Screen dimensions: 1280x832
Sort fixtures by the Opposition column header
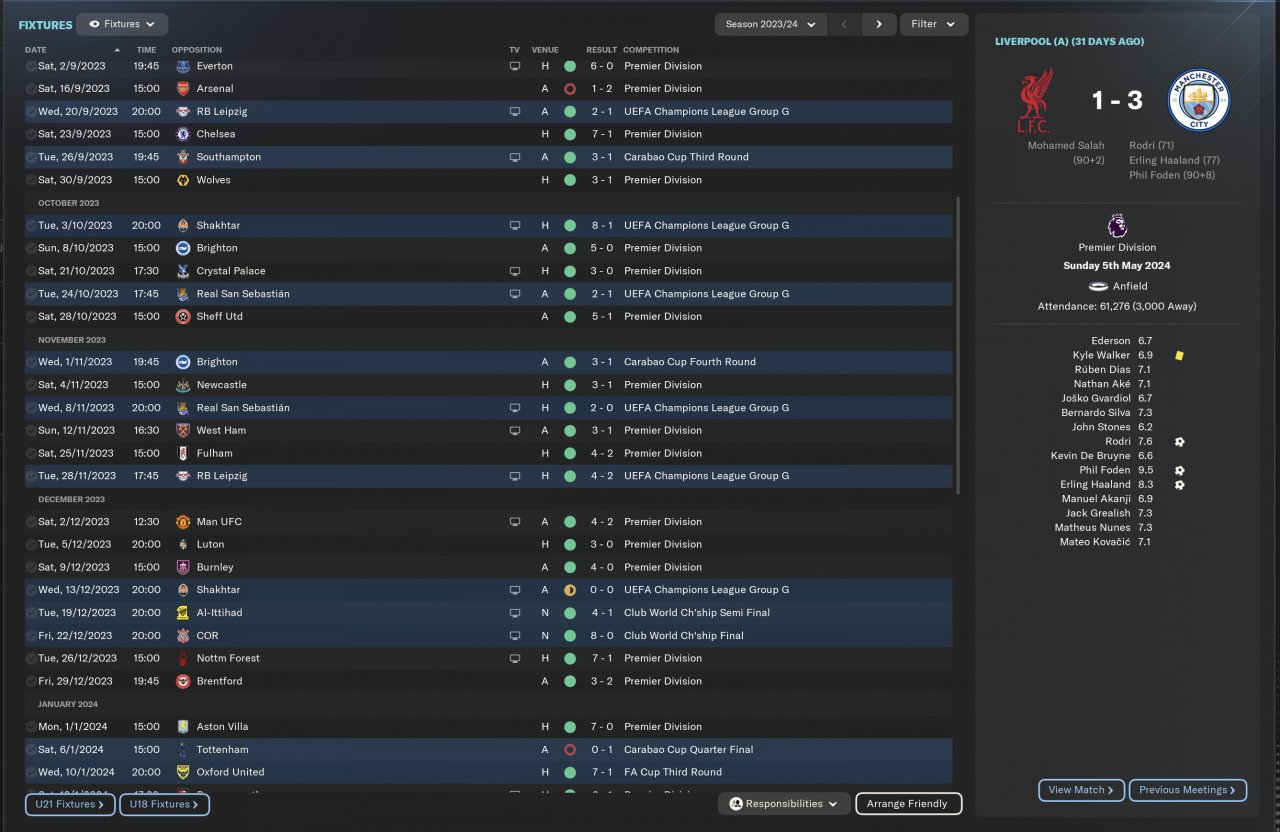pos(197,50)
